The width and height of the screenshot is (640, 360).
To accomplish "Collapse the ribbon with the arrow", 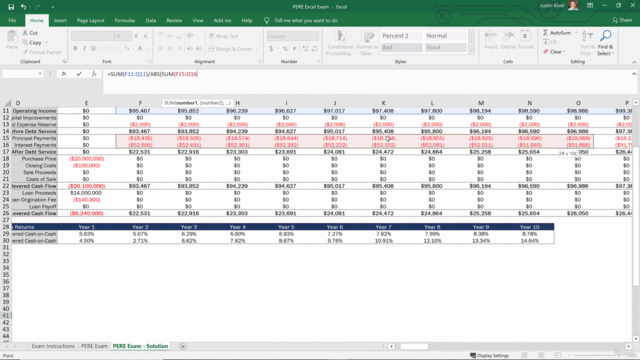I will point(634,62).
